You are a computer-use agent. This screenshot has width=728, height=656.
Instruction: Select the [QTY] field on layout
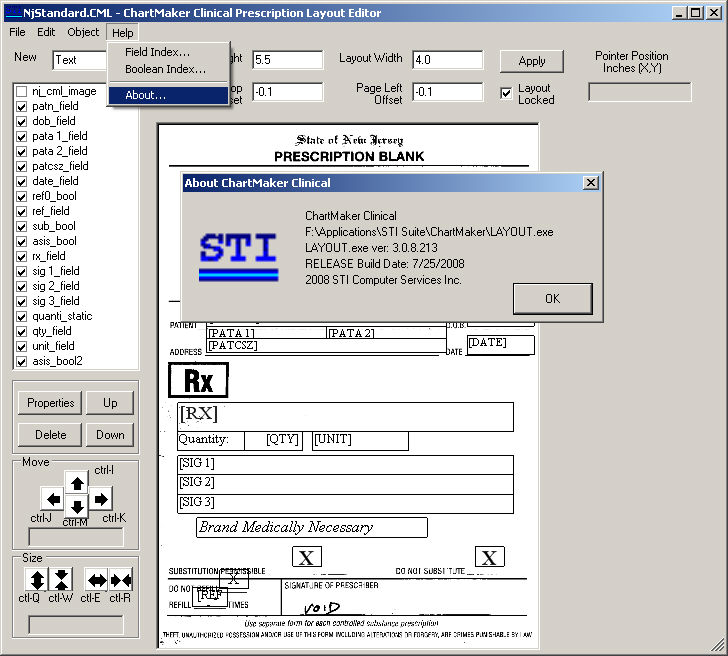point(274,441)
